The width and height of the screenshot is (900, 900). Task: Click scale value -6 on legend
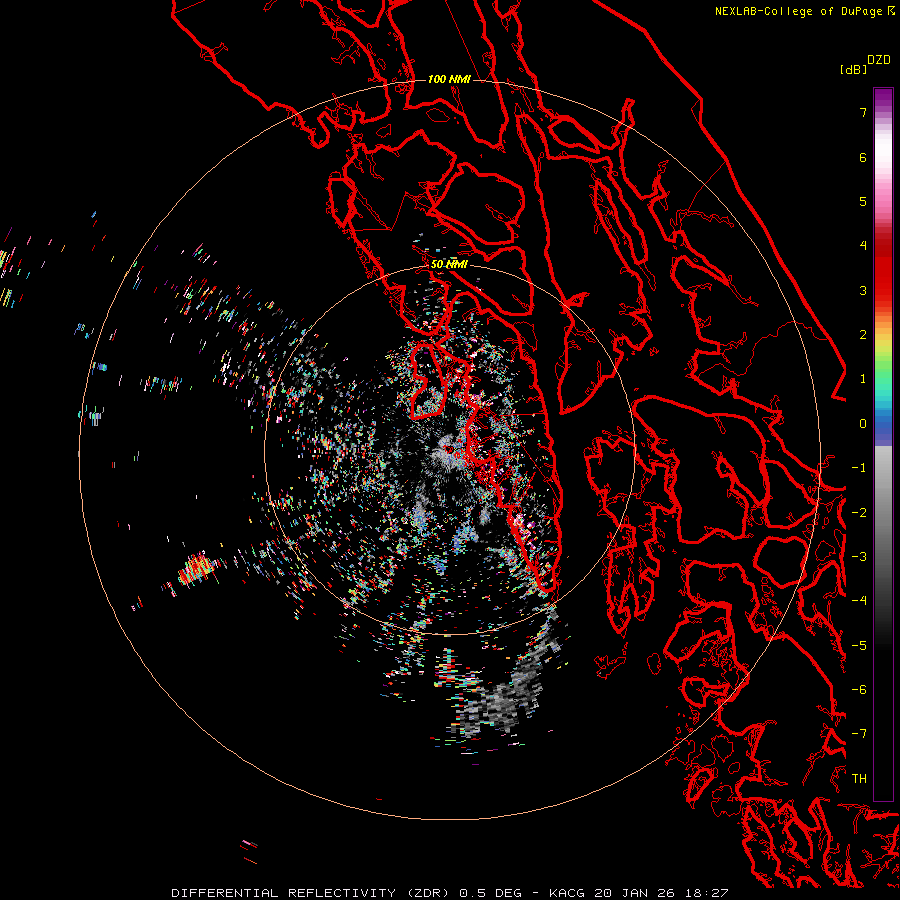[x=859, y=690]
